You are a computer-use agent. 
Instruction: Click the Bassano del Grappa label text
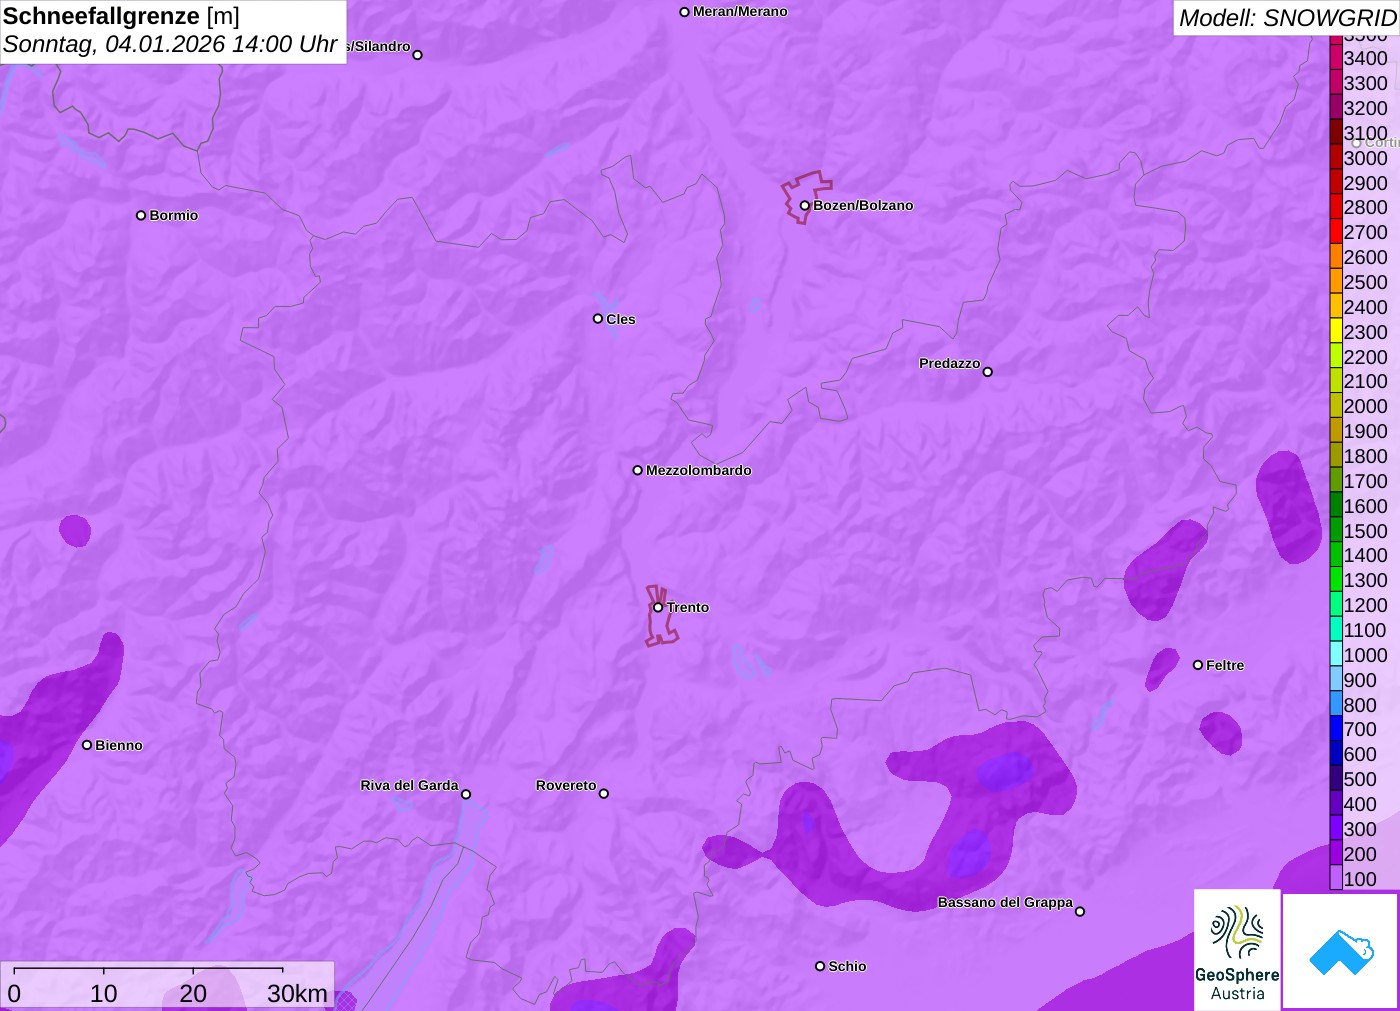click(x=1005, y=902)
